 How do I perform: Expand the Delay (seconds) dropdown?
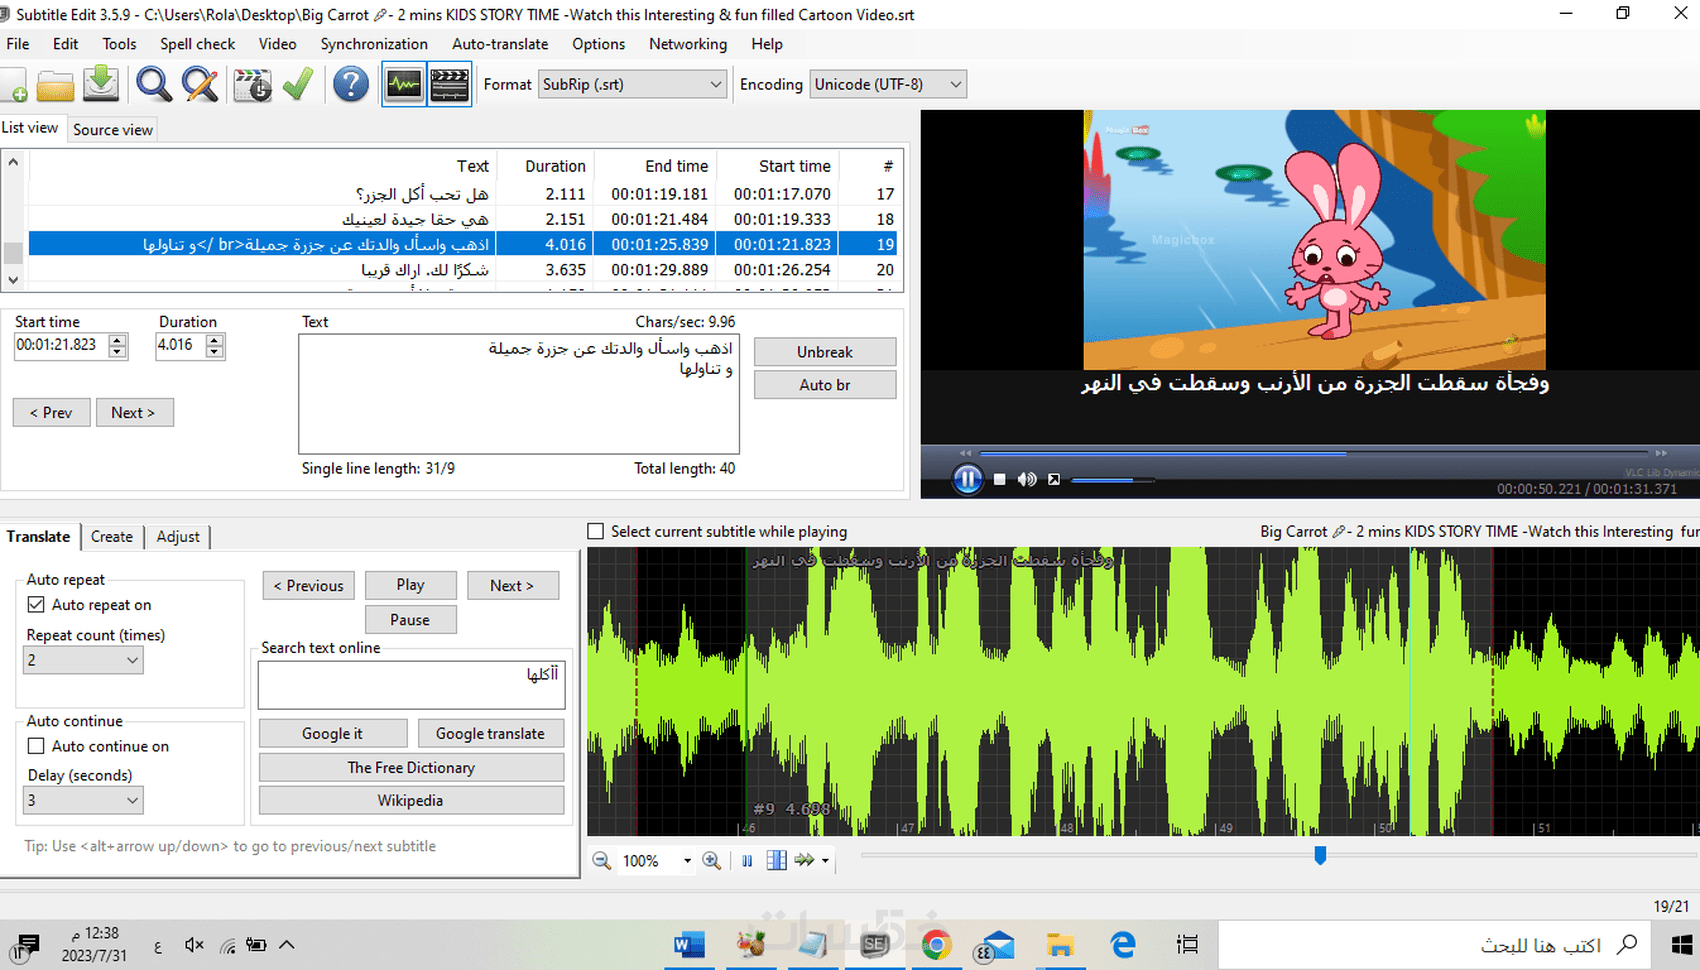(x=83, y=800)
